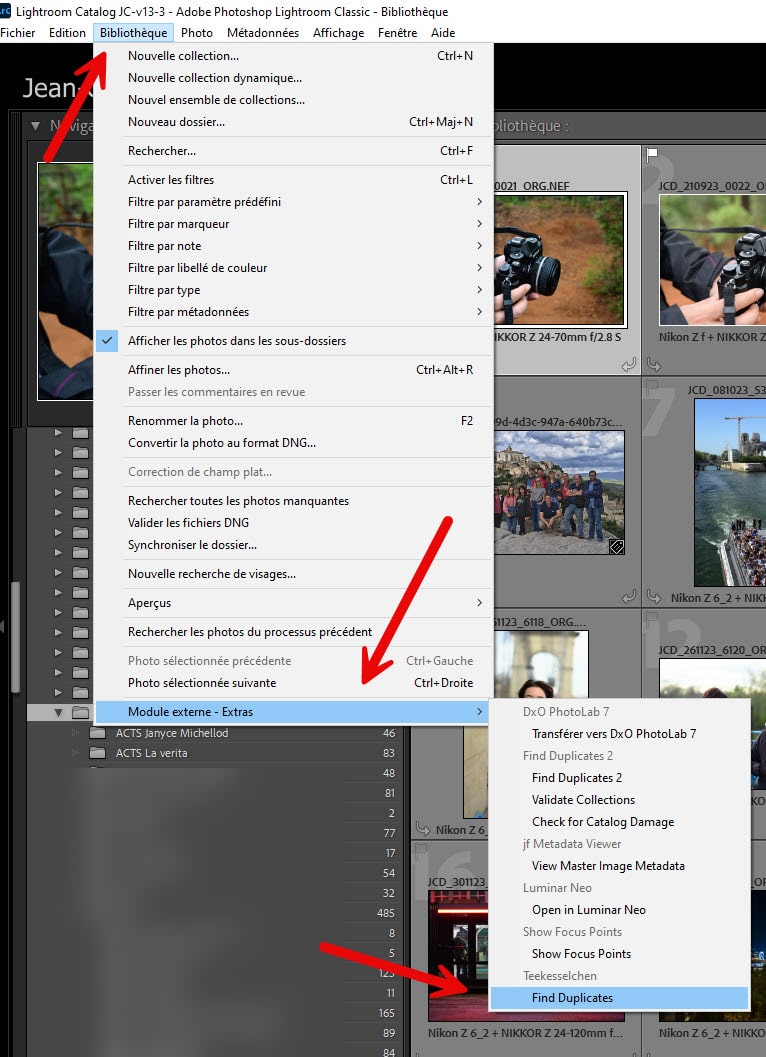
Task: Select the ACTS La verita folder
Action: (x=151, y=753)
